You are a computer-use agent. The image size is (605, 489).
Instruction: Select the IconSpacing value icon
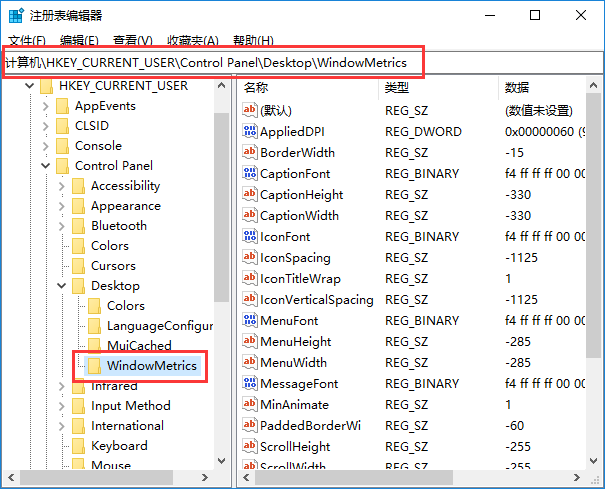(249, 257)
